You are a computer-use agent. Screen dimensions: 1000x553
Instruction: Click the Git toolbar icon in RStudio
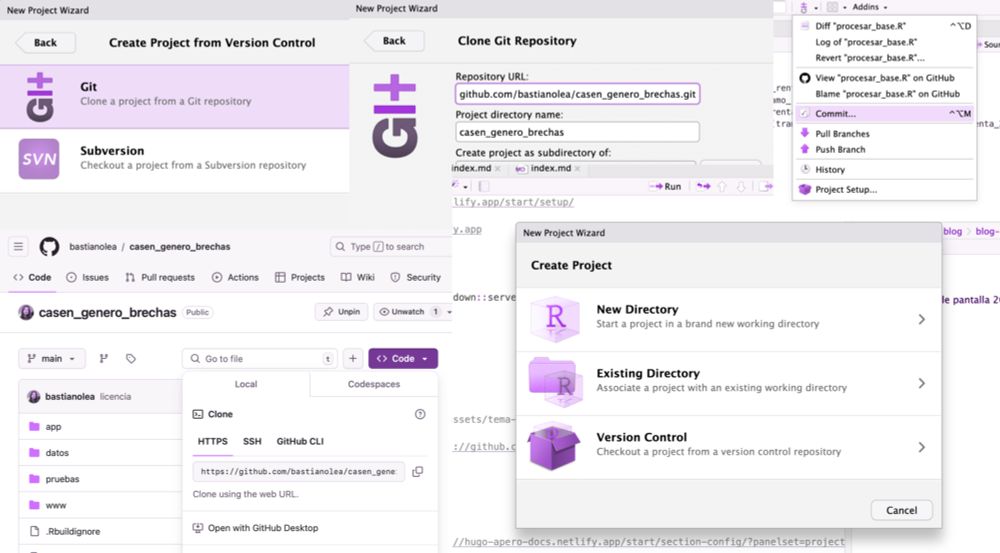(x=804, y=7)
